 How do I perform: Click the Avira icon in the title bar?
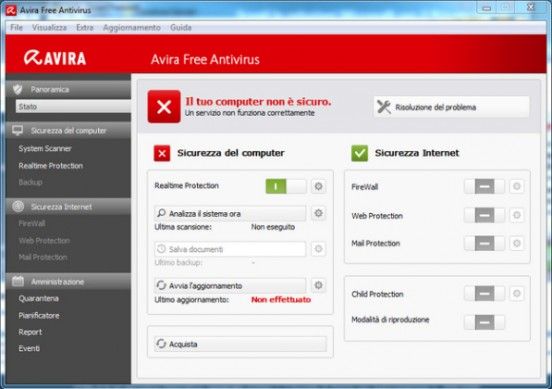[x=11, y=10]
